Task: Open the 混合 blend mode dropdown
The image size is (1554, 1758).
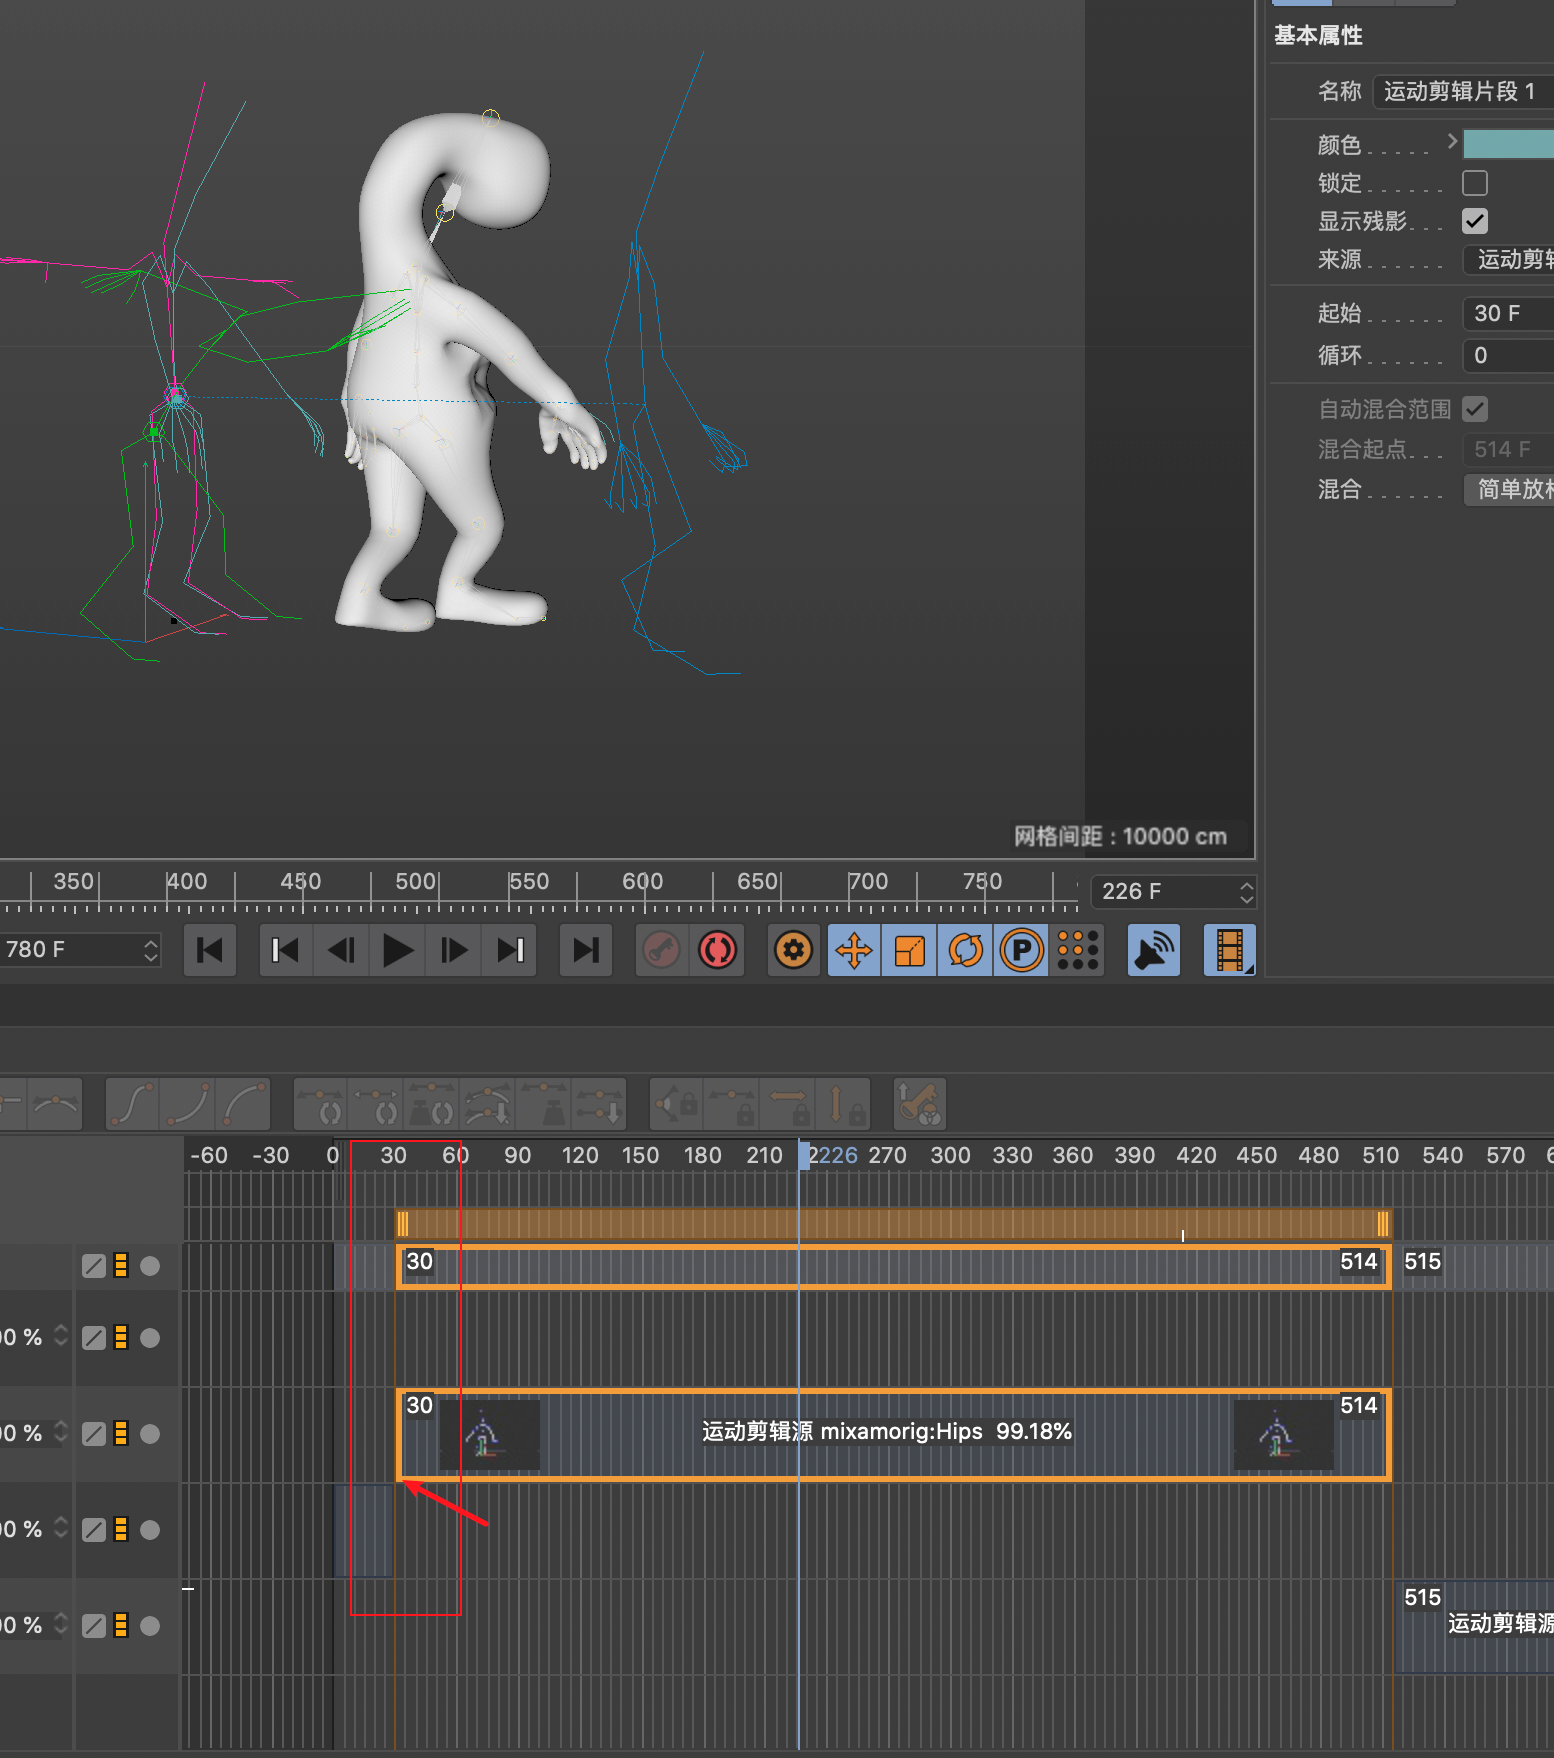Action: (1510, 489)
